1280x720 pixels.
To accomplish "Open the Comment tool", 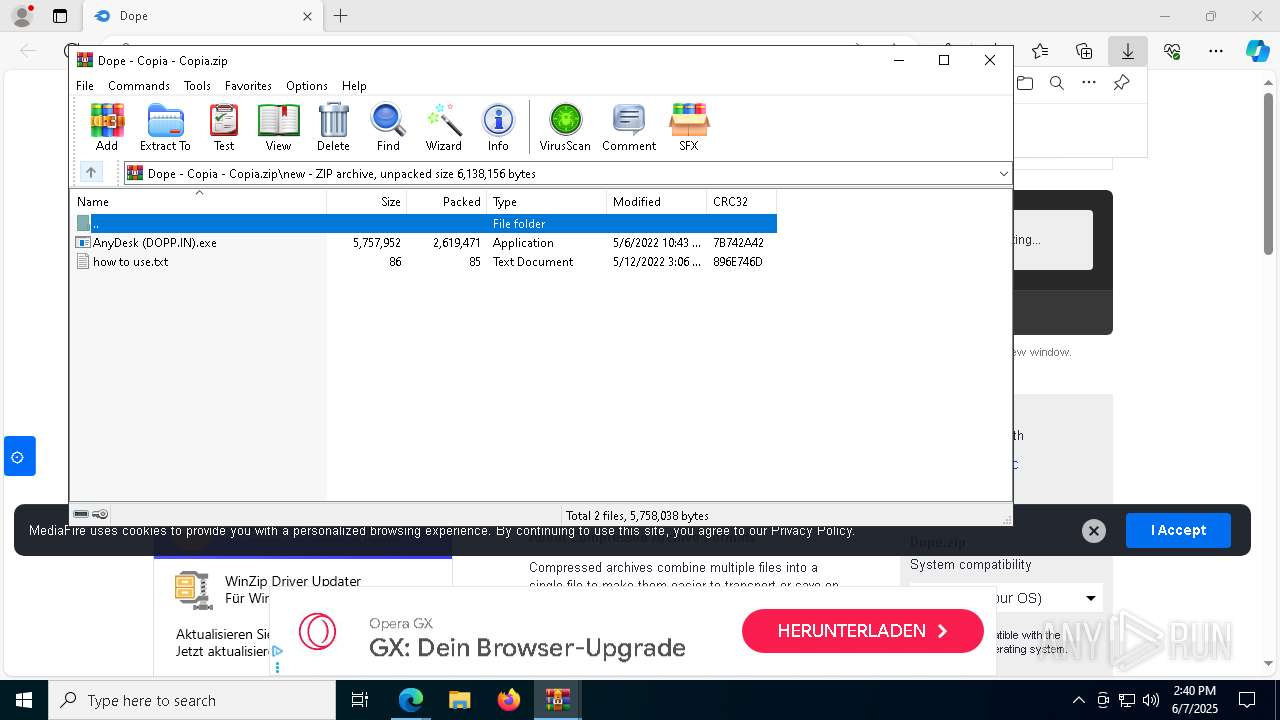I will pos(629,127).
